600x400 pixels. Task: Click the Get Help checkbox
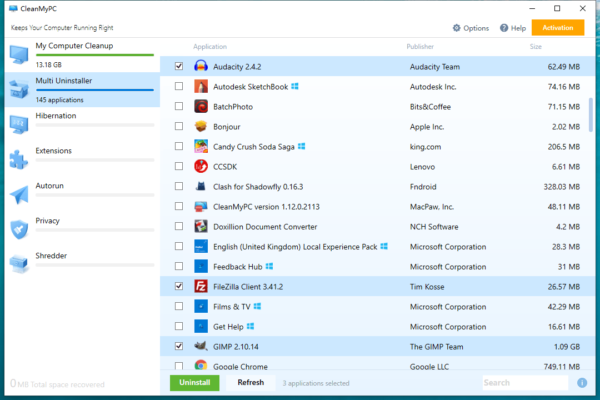[179, 326]
